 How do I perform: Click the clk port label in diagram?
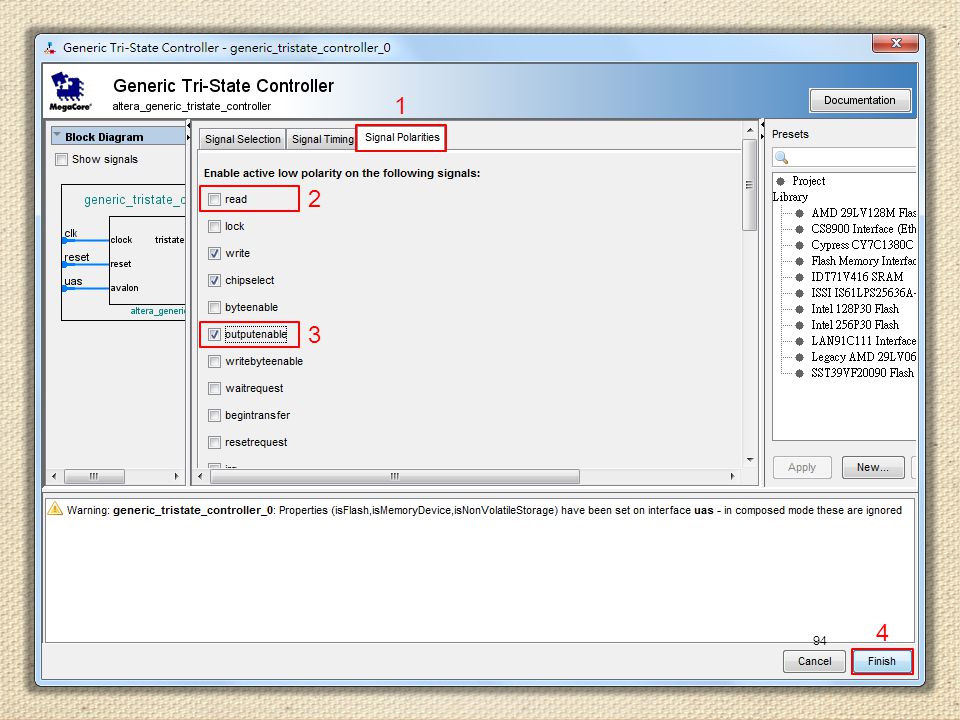70,233
